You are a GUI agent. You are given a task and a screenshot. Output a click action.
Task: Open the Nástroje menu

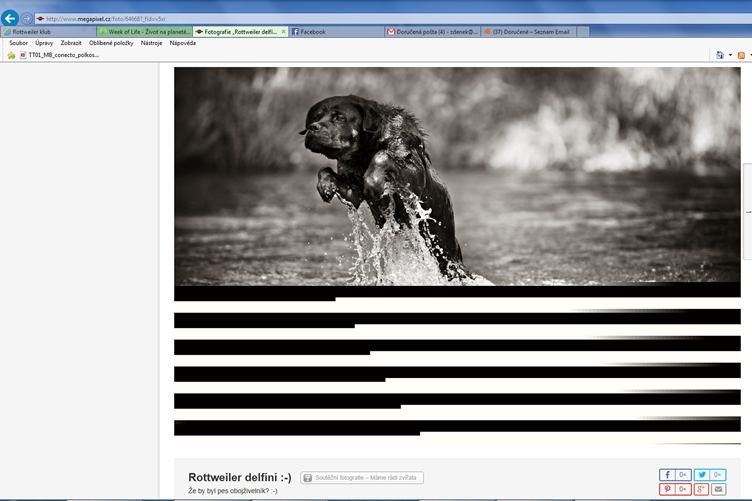coord(151,43)
